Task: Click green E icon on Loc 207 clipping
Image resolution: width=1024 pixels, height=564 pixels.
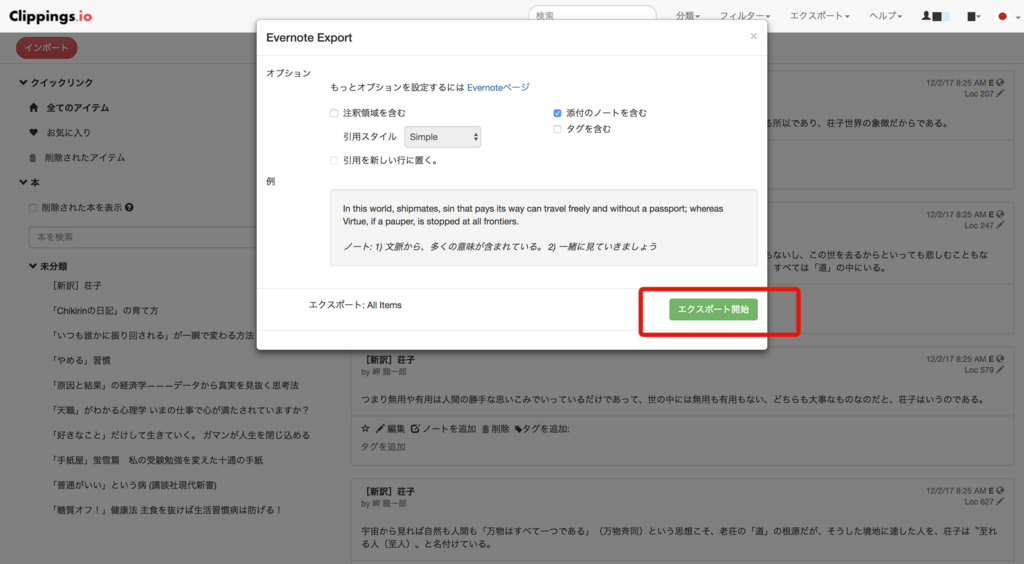Action: [x=991, y=83]
